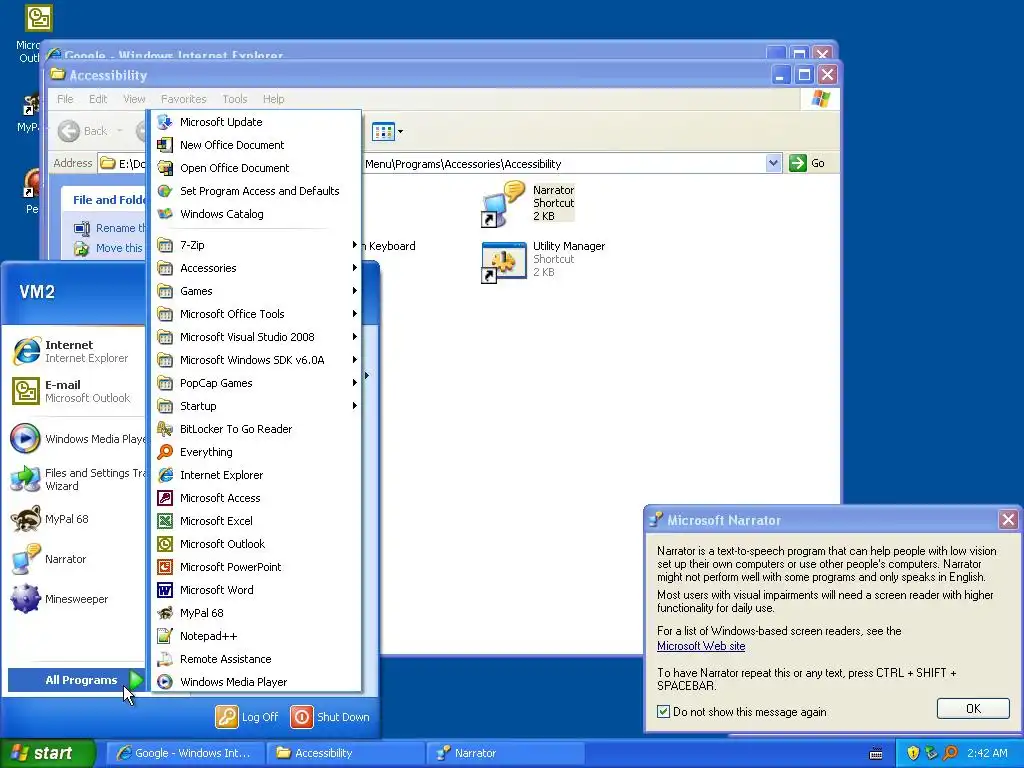Viewport: 1024px width, 768px height.
Task: Open Edit menu in Accessibility window
Action: (x=98, y=99)
